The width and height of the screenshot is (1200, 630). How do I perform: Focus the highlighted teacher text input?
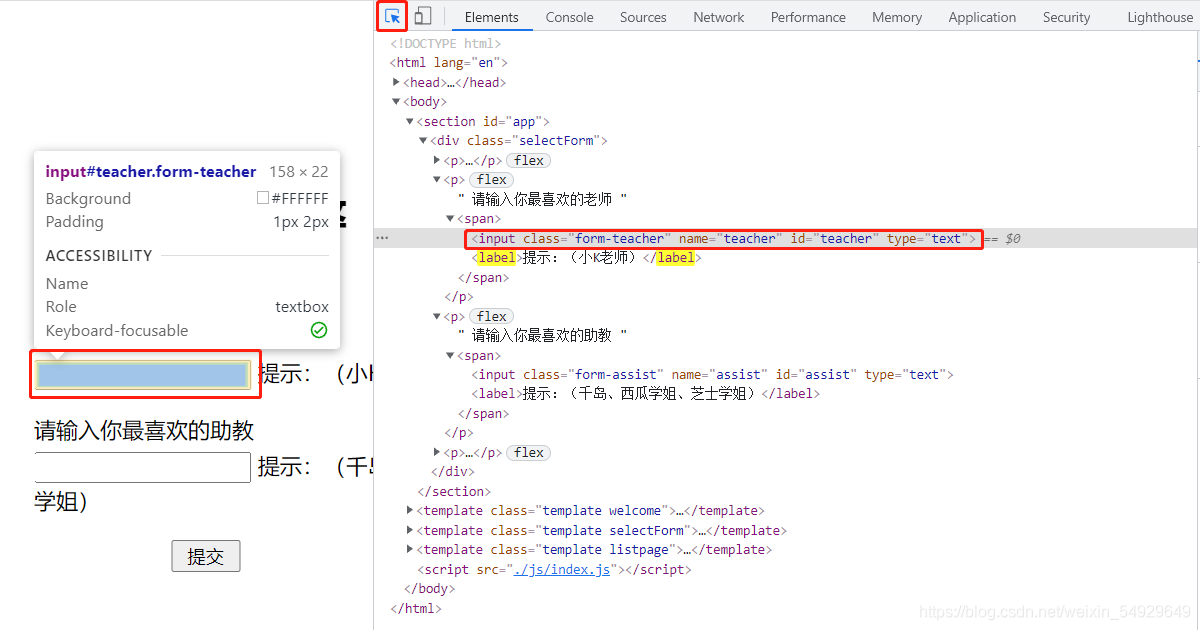(142, 374)
